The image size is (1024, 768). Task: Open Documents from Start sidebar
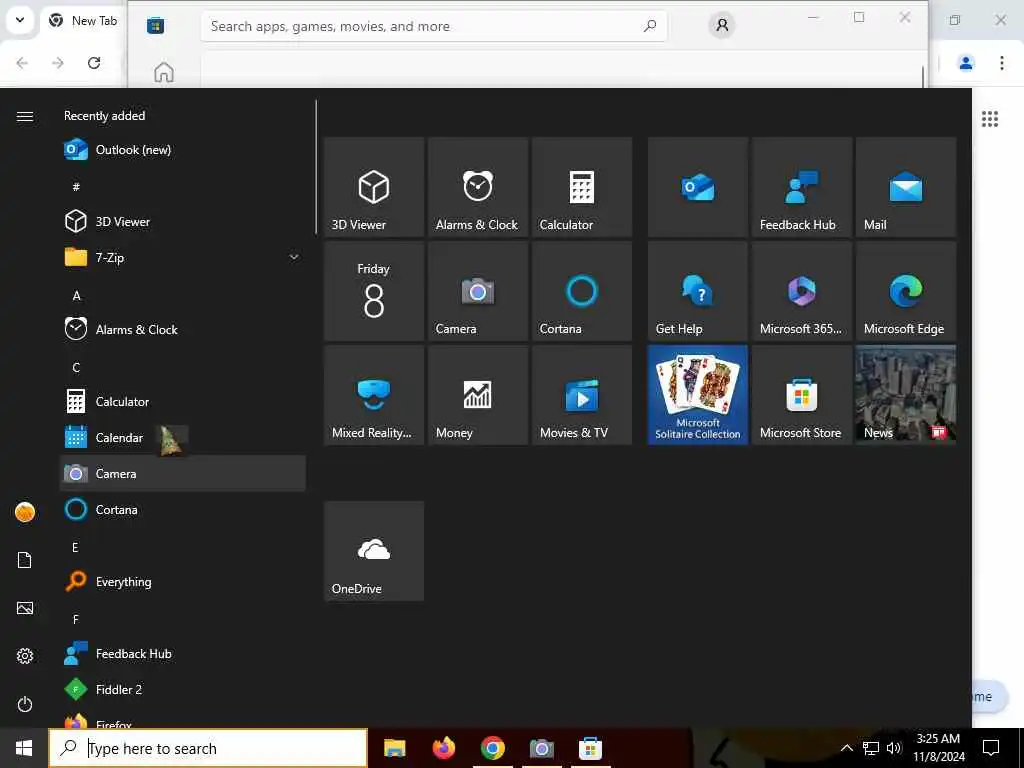coord(25,560)
